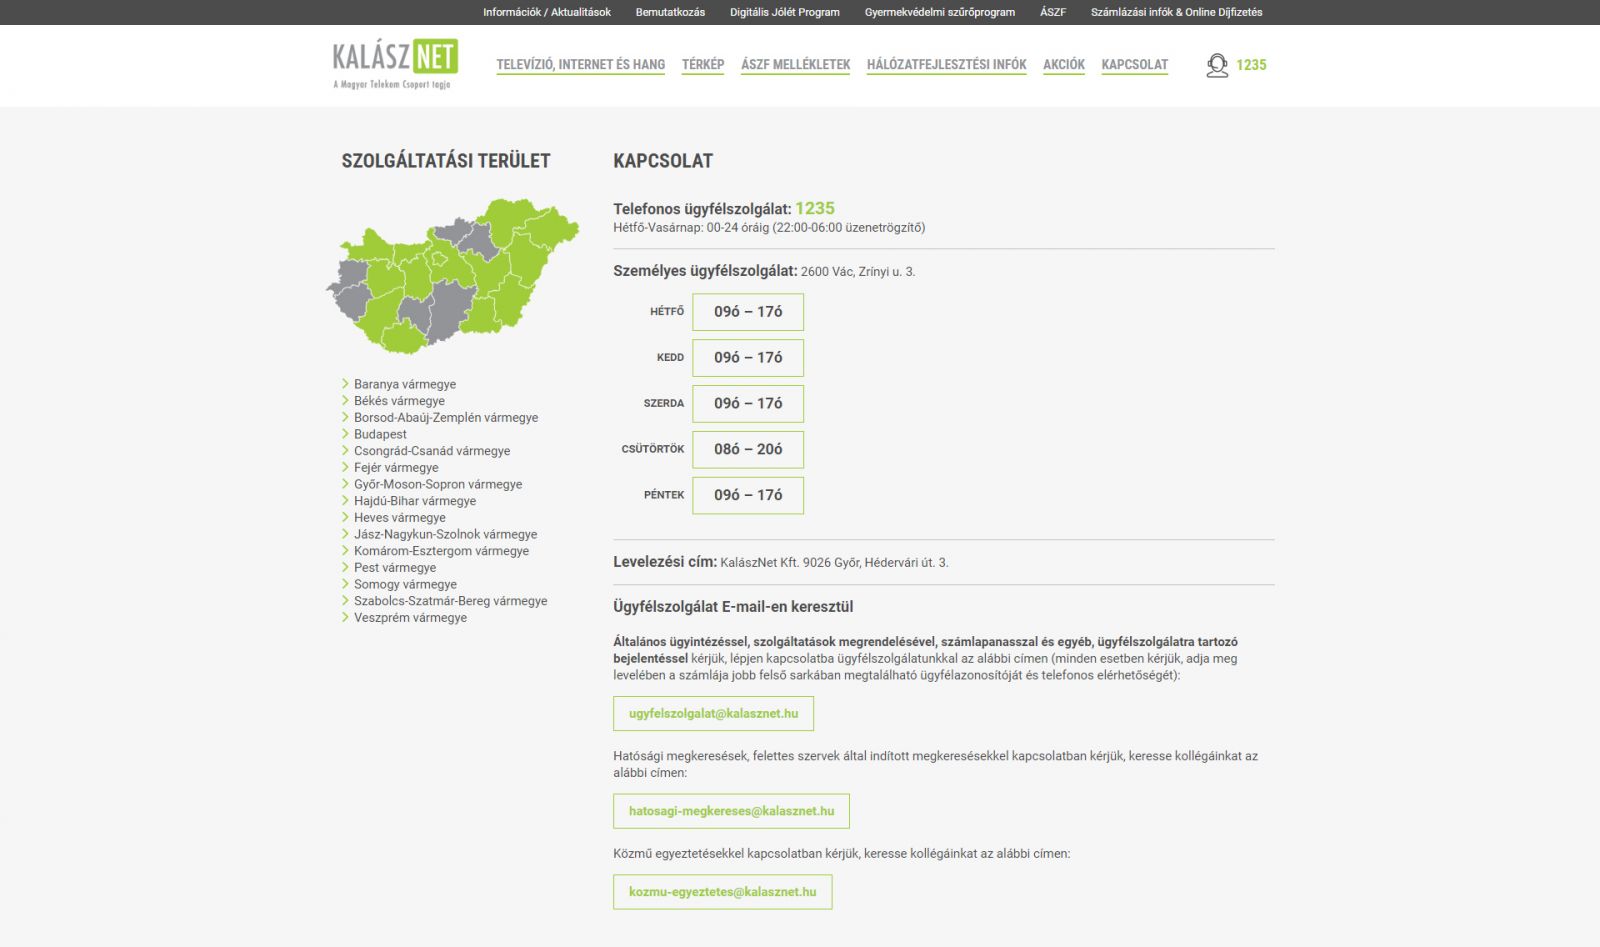Open the Digitális Jólét Program menu item
The width and height of the screenshot is (1600, 947).
(x=784, y=12)
